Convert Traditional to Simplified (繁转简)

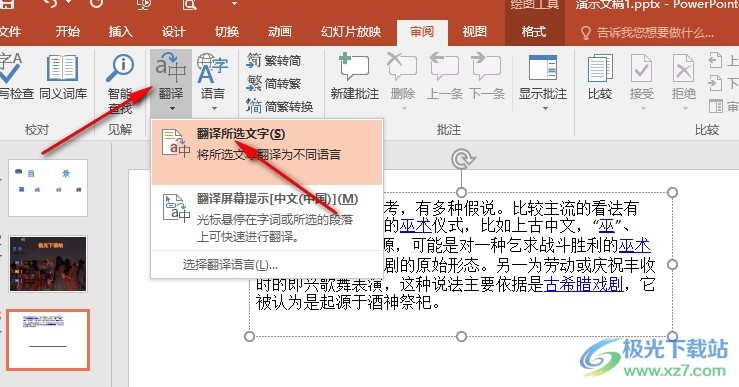[273, 60]
